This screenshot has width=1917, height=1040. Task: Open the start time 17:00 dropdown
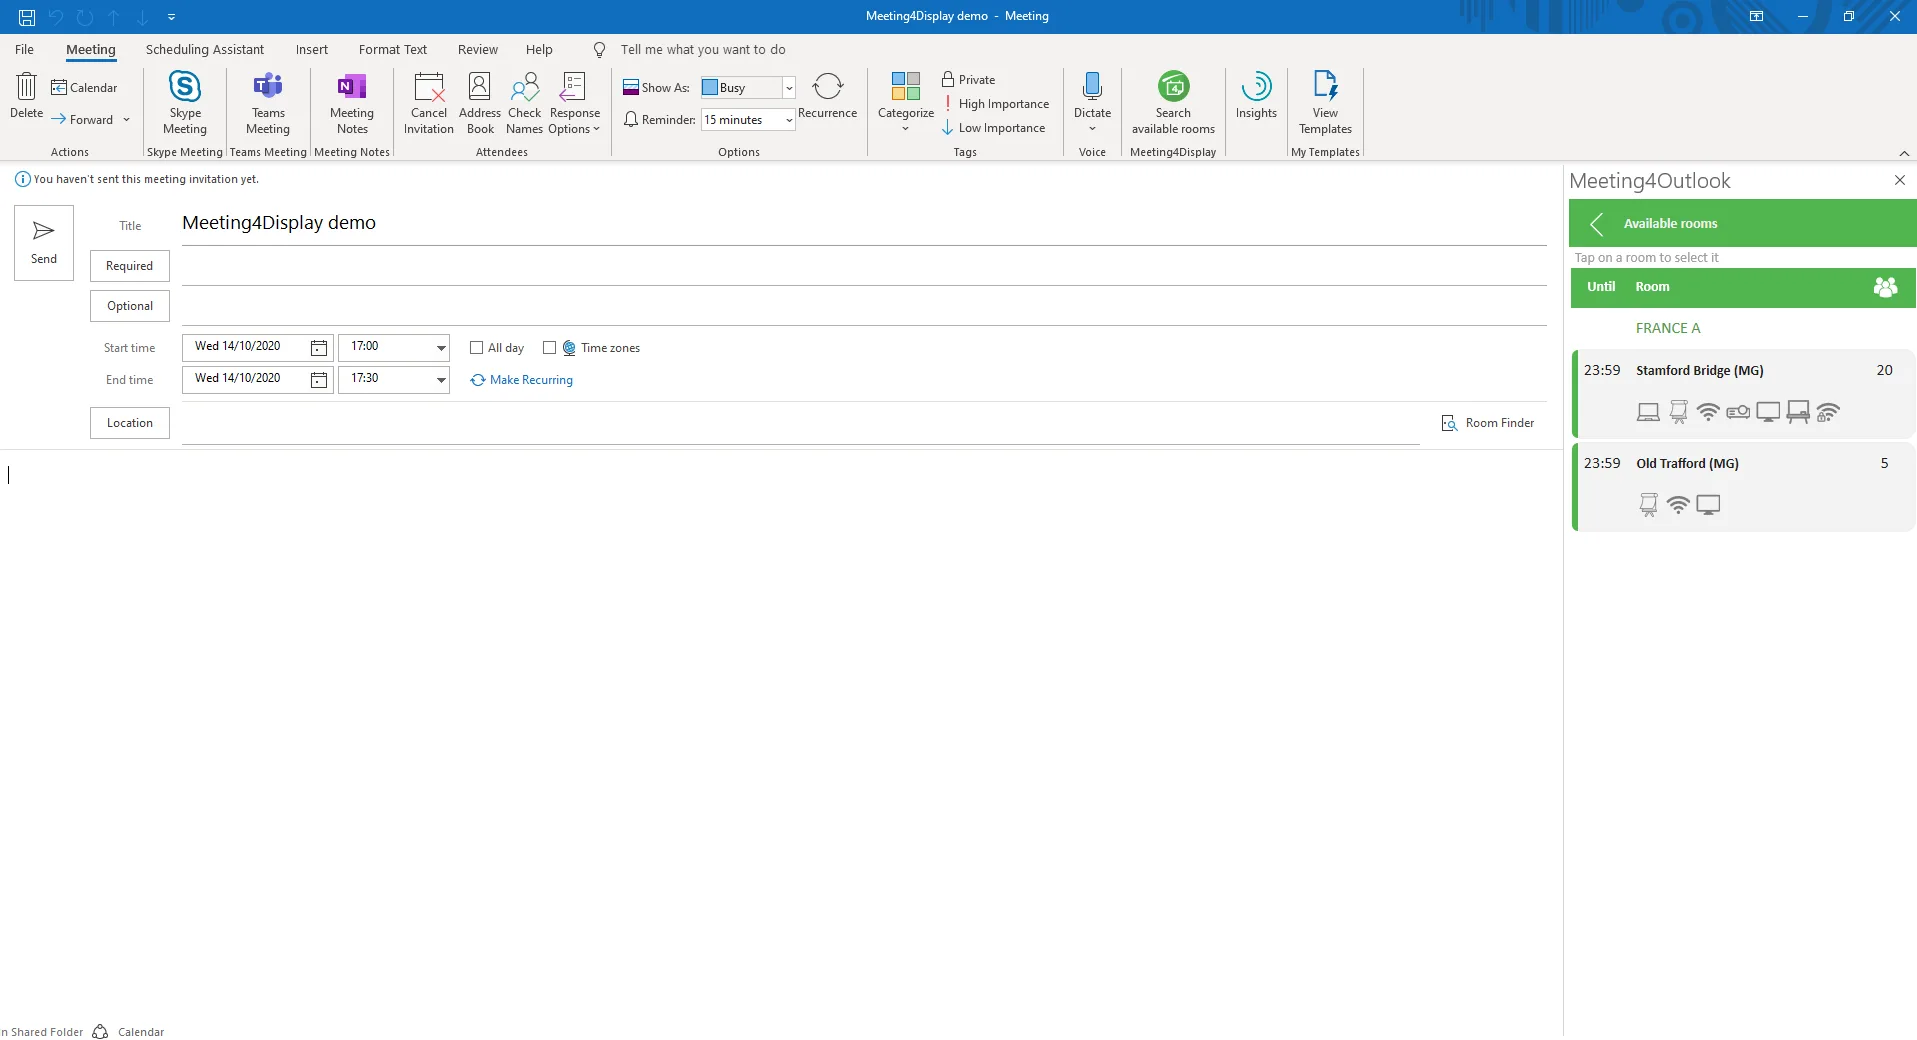click(441, 347)
